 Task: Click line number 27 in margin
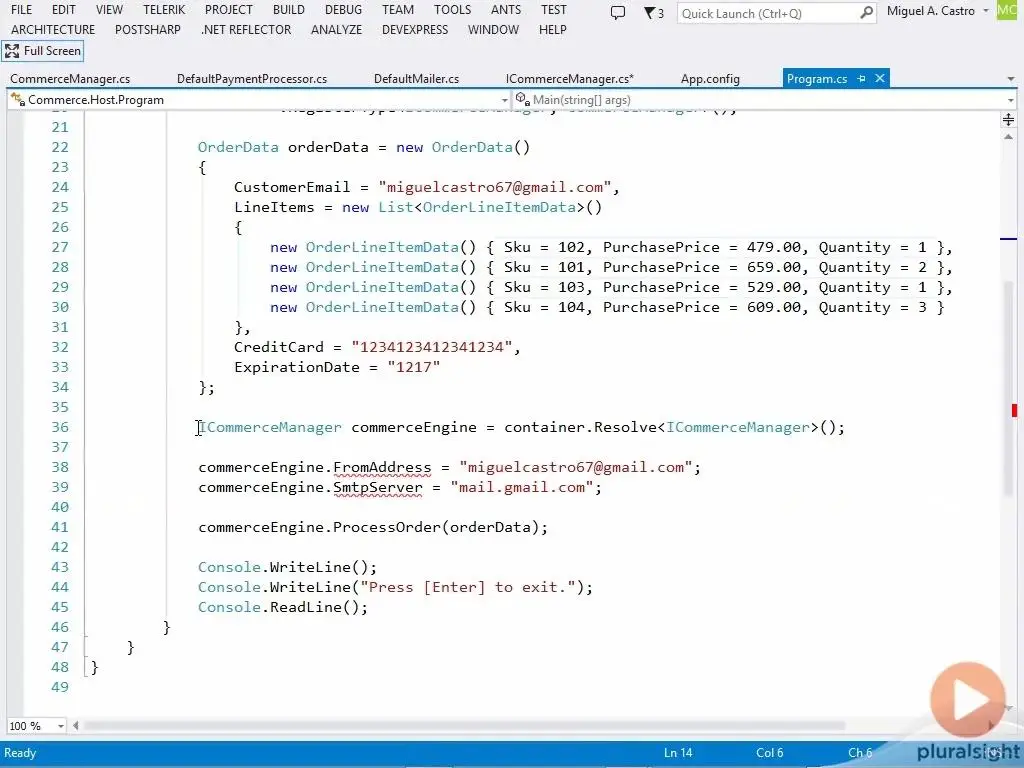click(59, 247)
